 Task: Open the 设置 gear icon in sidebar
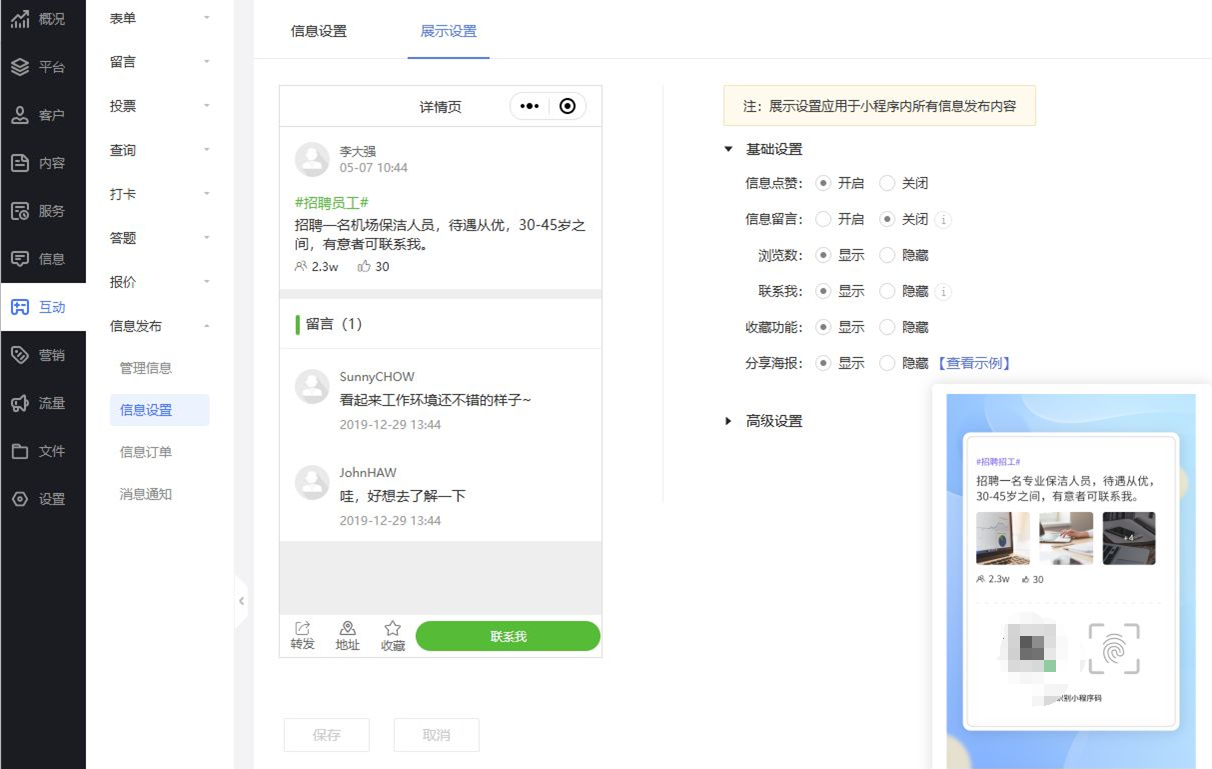point(20,499)
